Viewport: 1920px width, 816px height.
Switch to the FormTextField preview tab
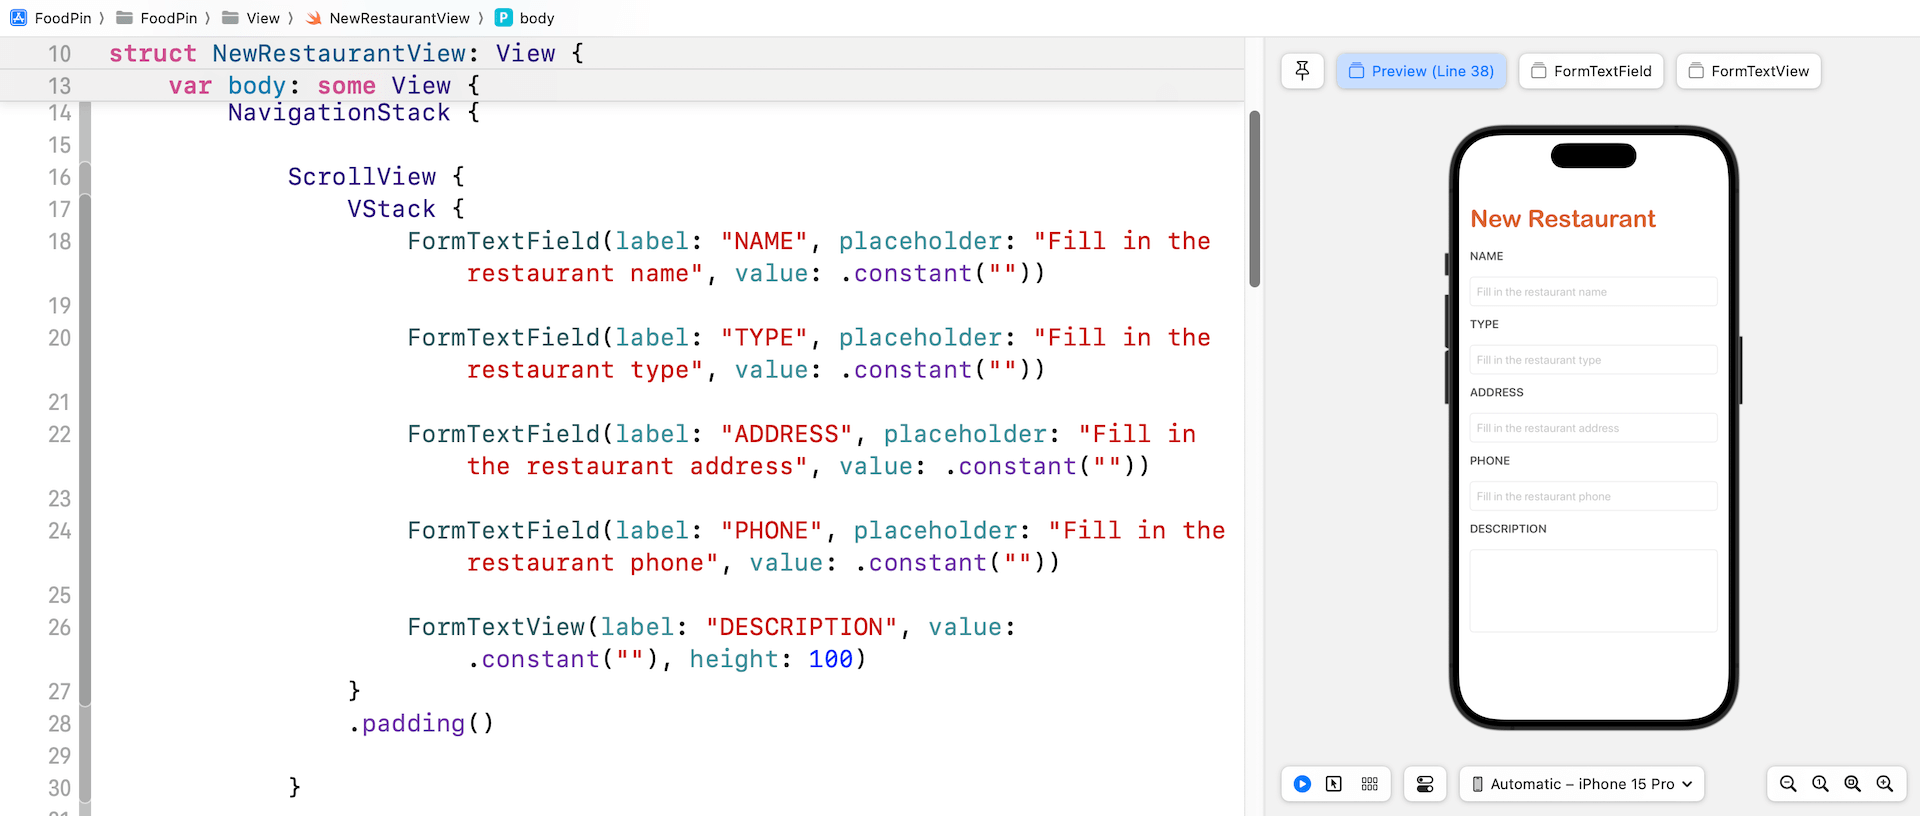click(x=1590, y=71)
